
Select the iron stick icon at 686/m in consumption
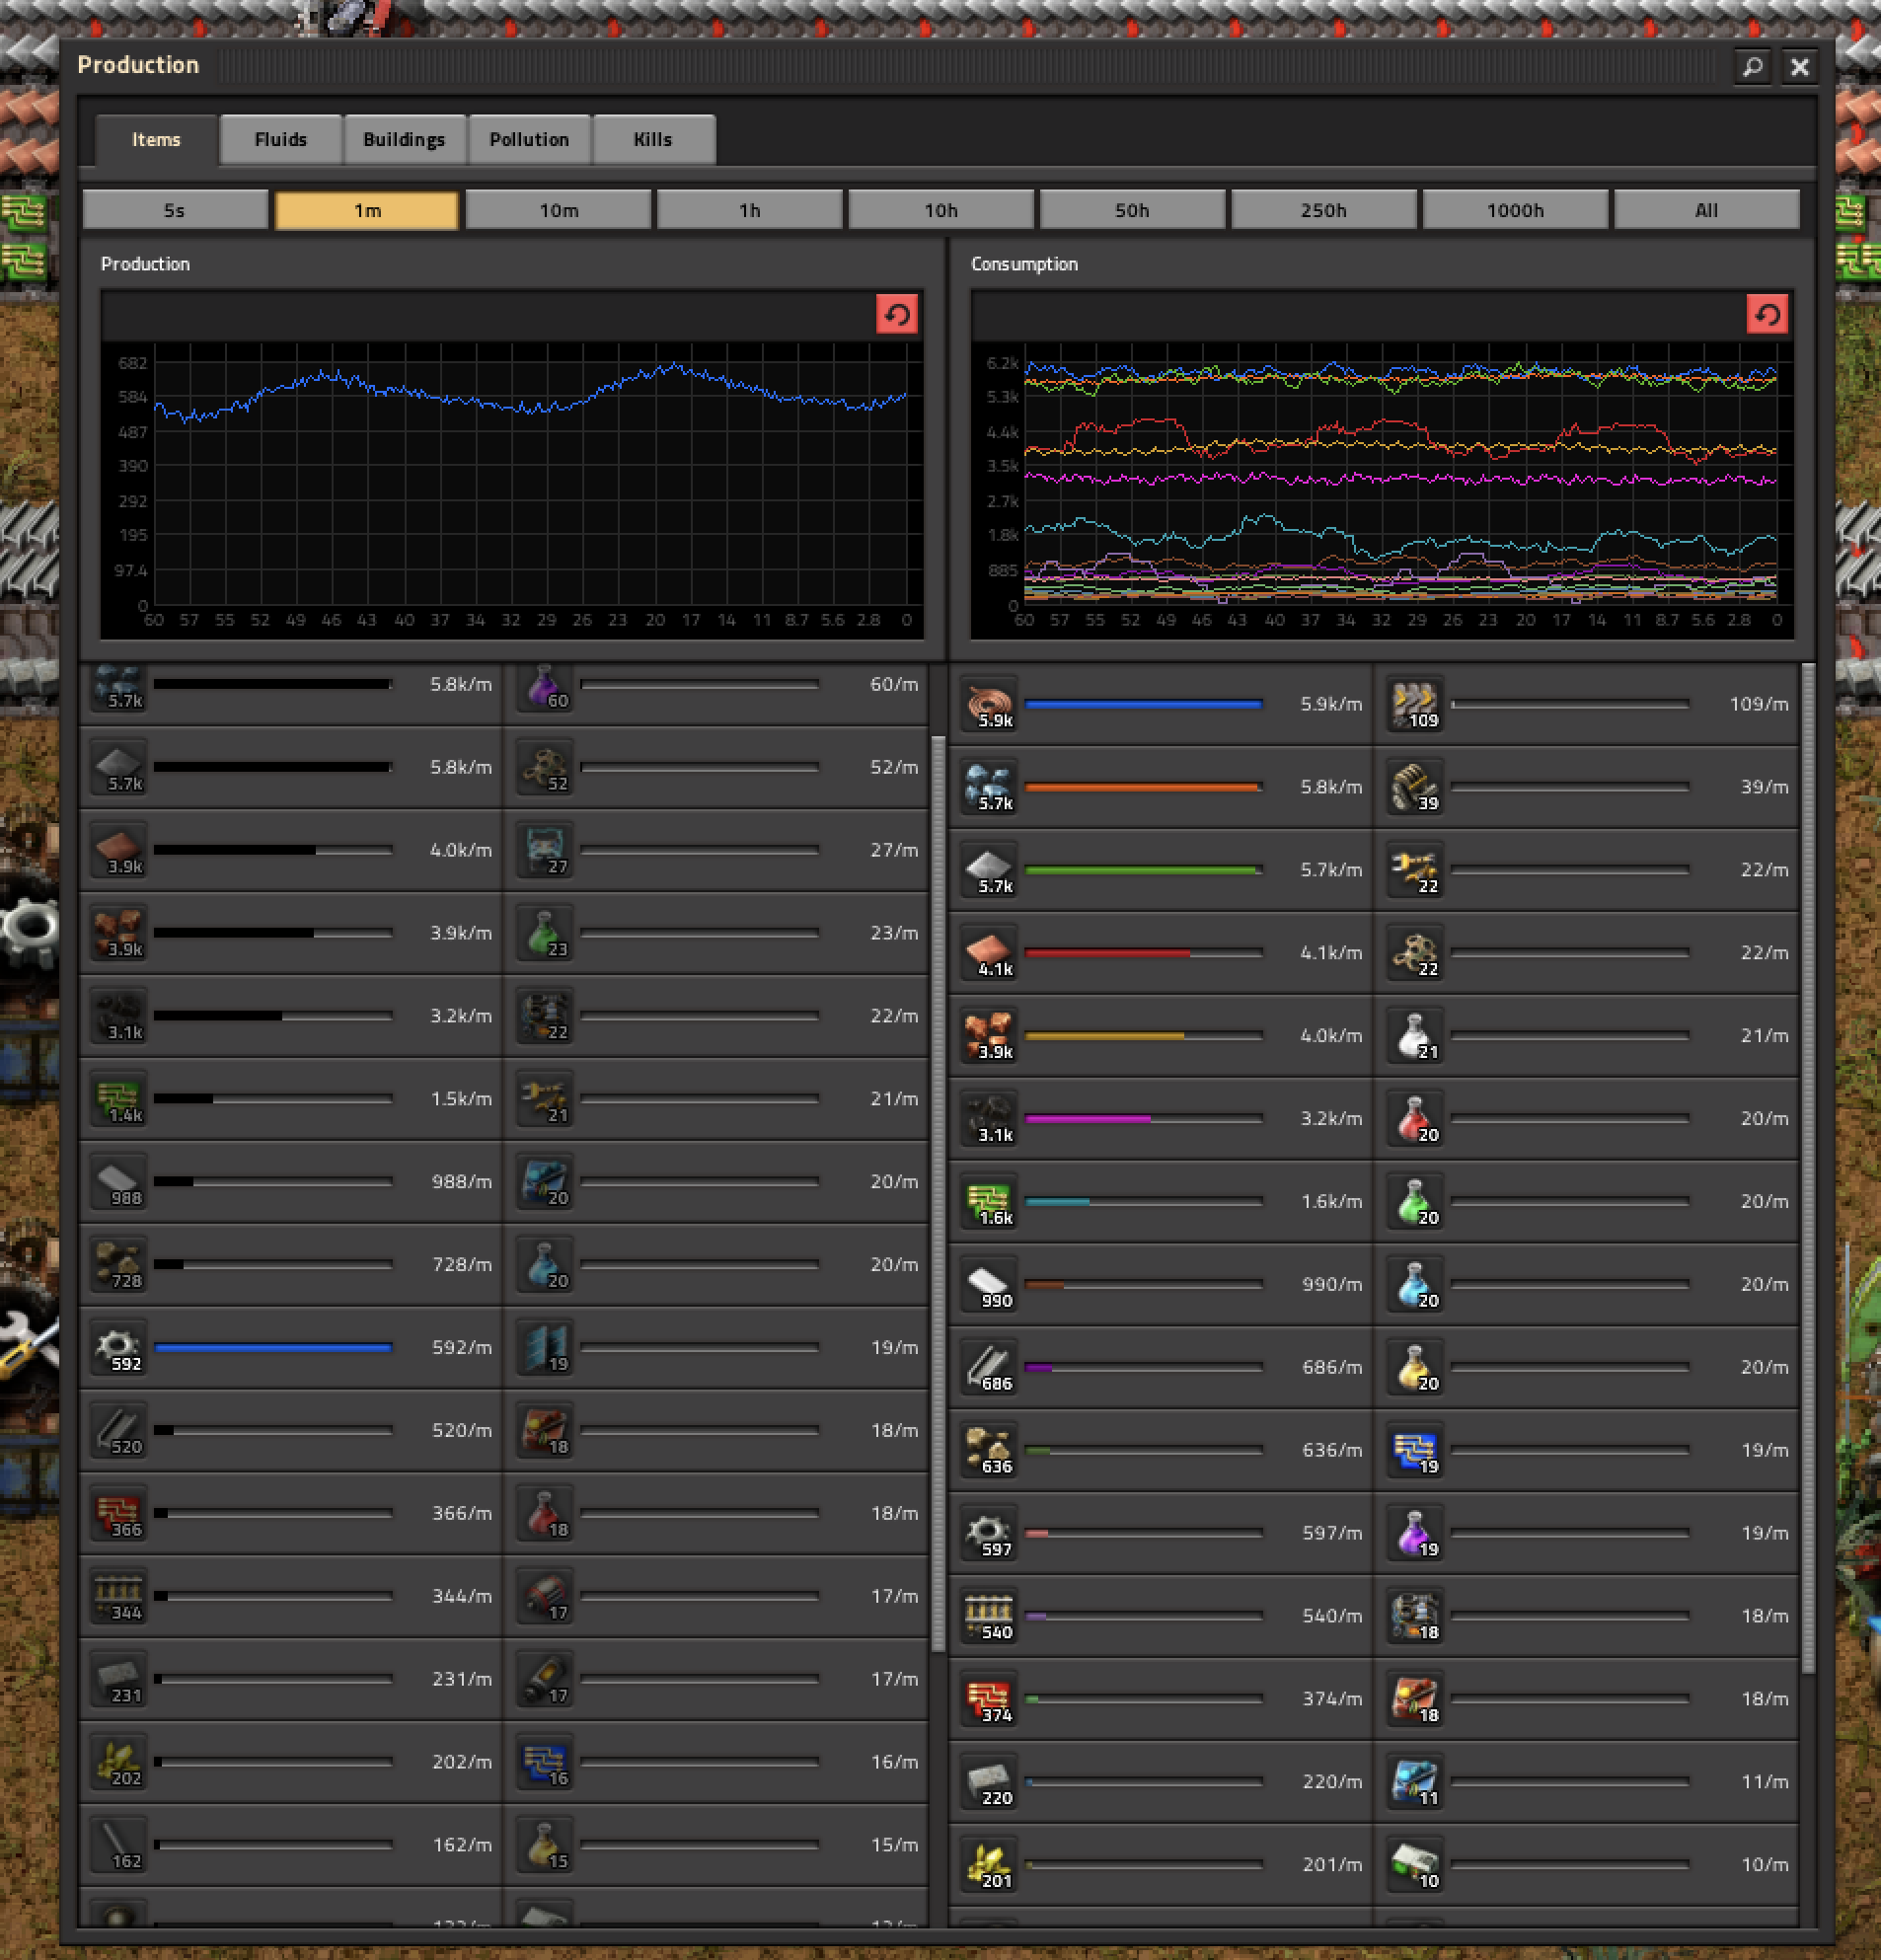tap(990, 1368)
